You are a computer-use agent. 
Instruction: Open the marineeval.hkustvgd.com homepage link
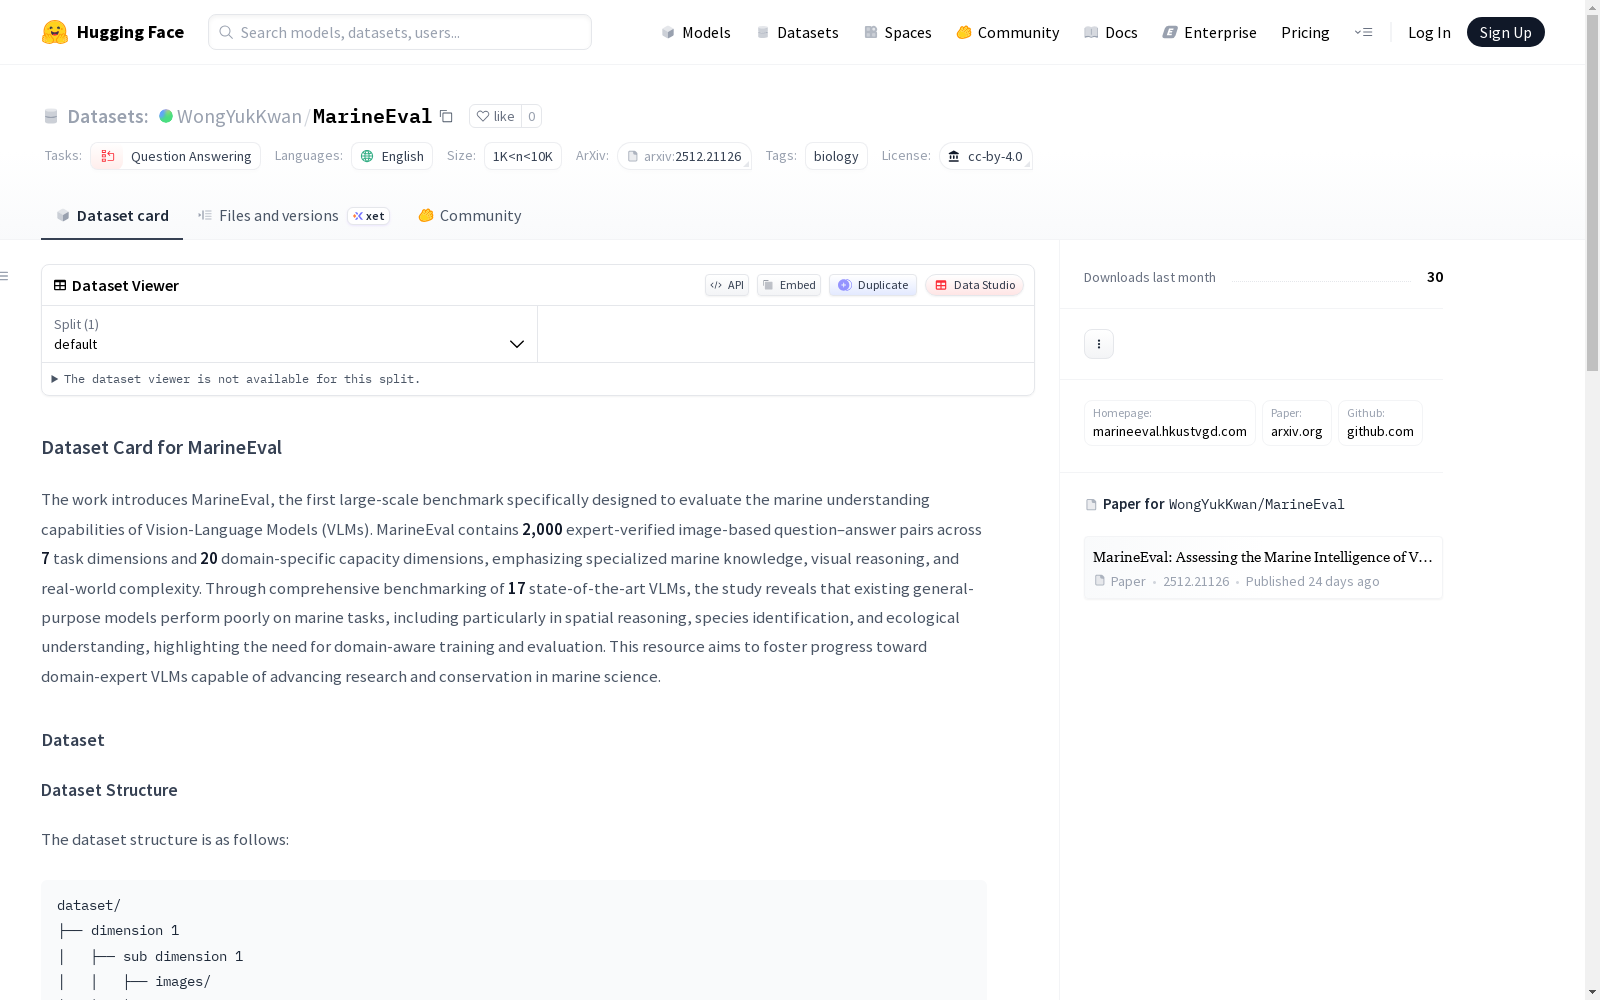click(x=1170, y=423)
